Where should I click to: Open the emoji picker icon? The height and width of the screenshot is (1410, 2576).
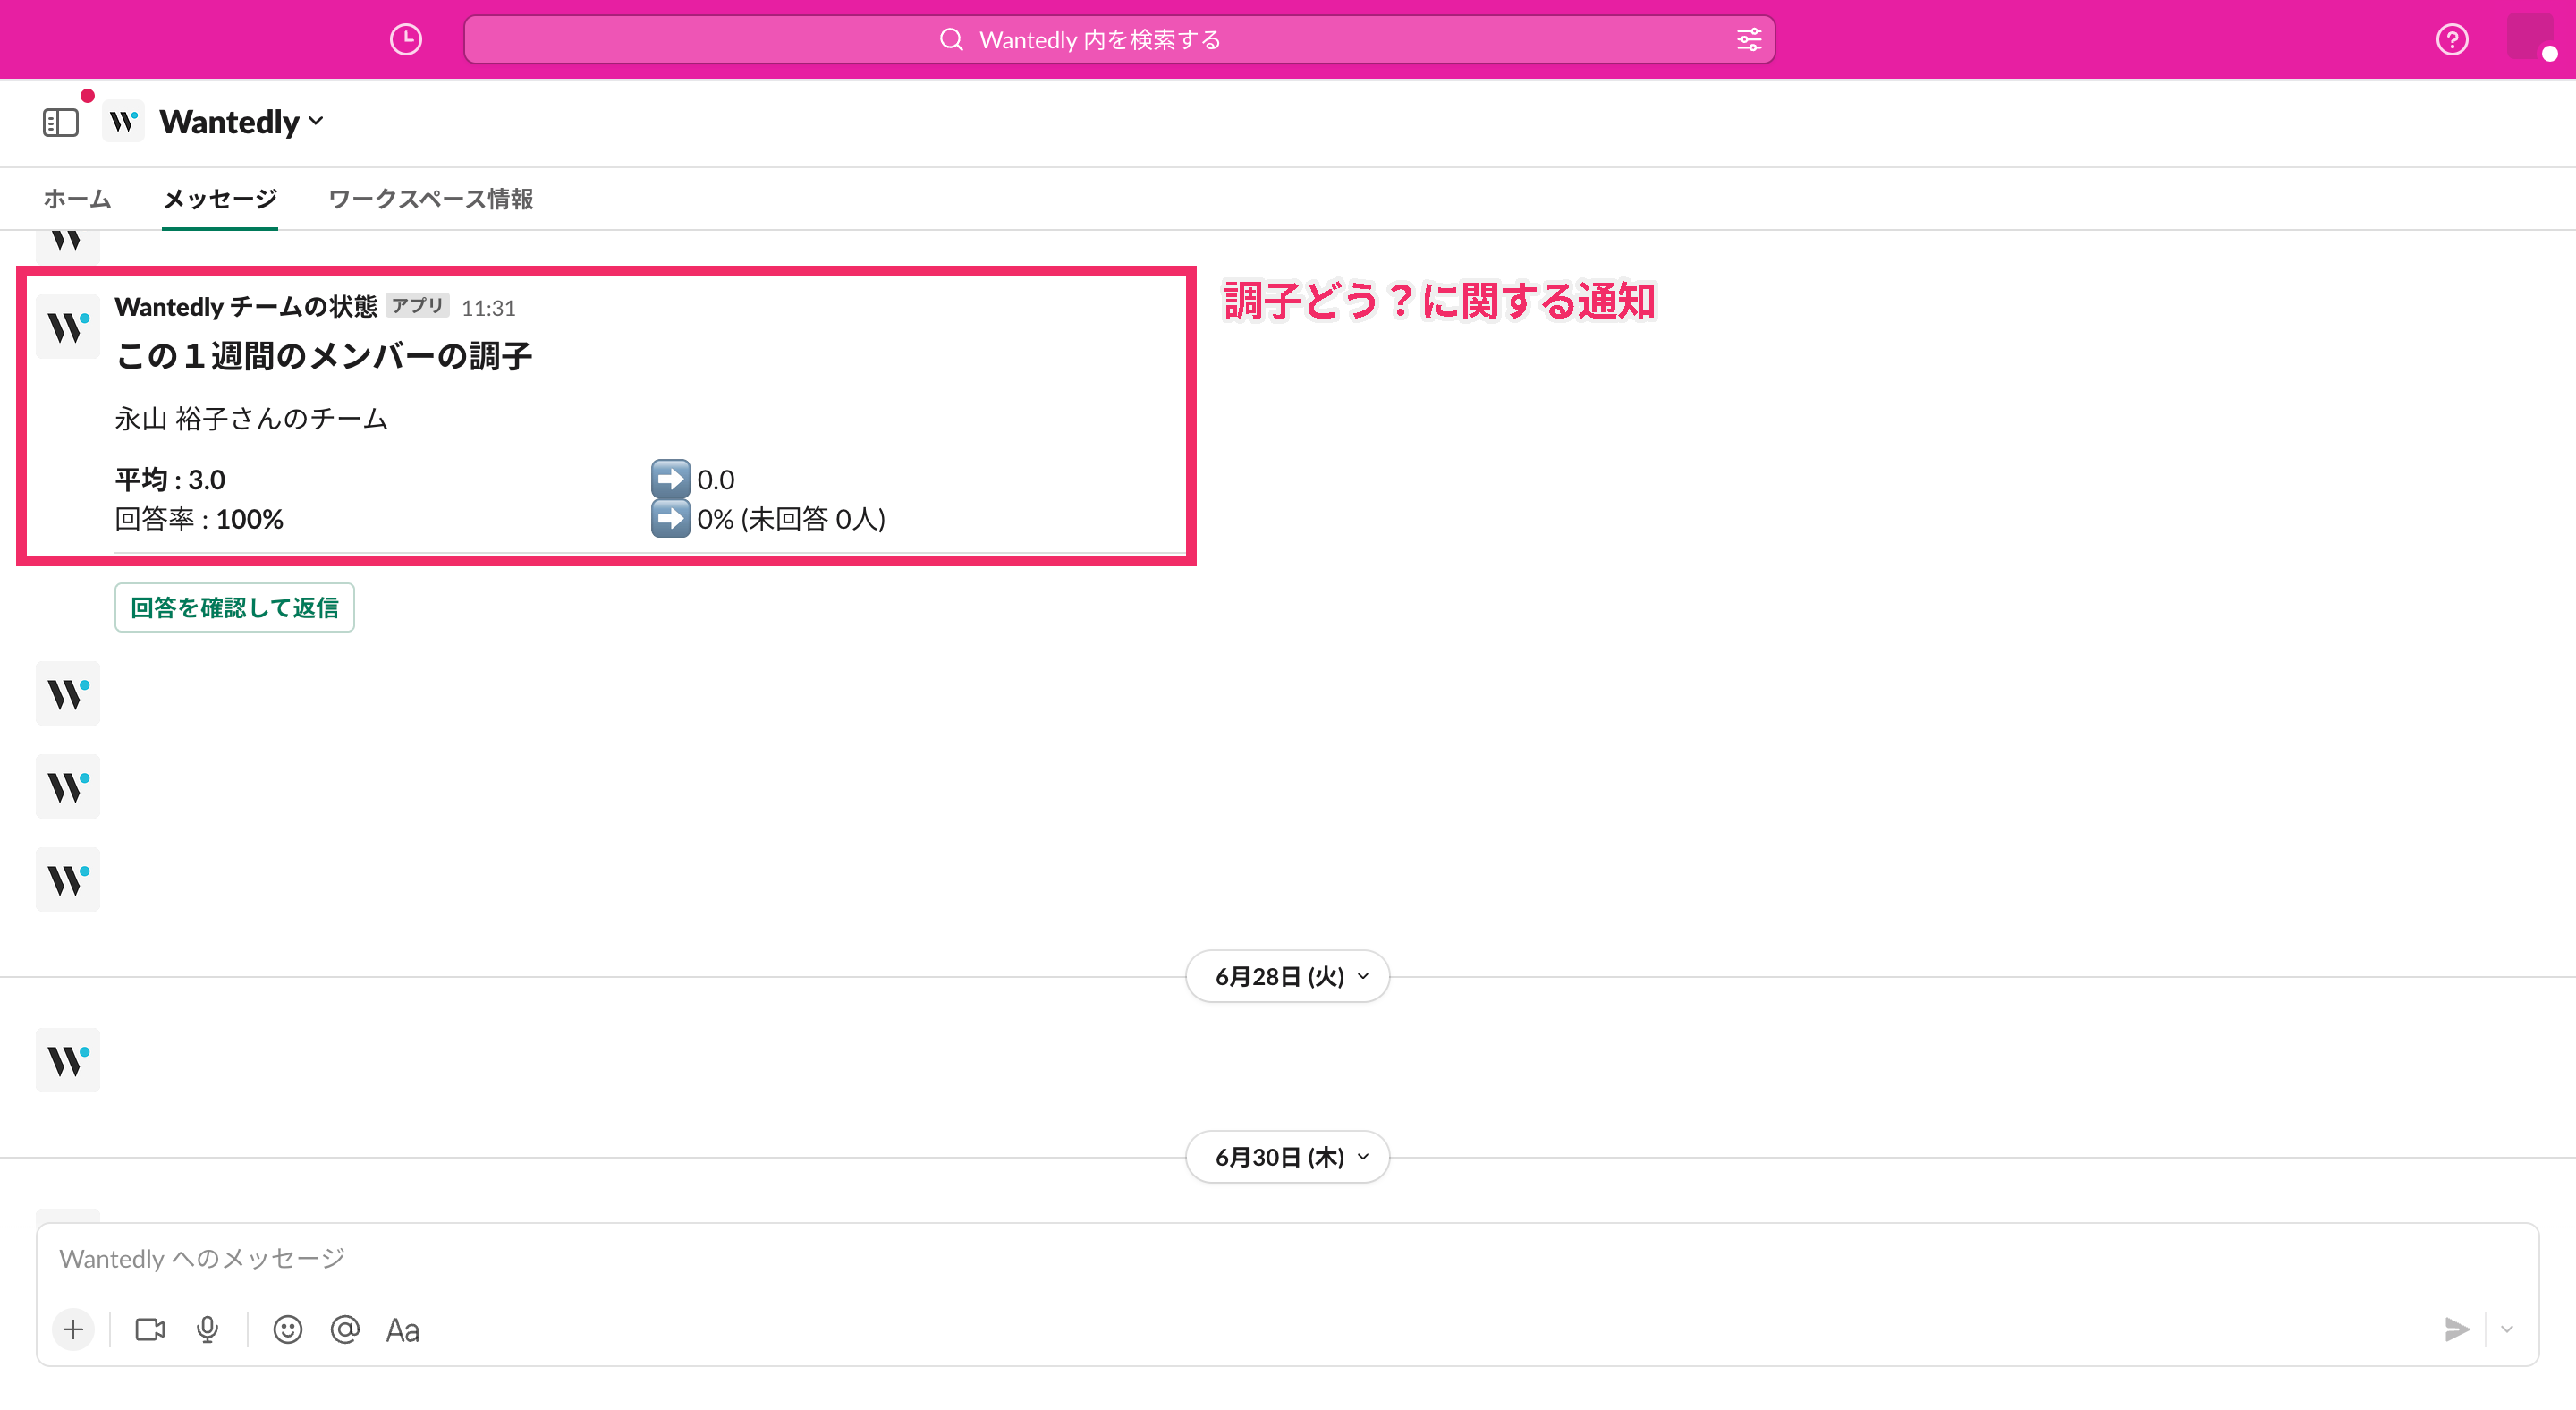click(x=288, y=1329)
